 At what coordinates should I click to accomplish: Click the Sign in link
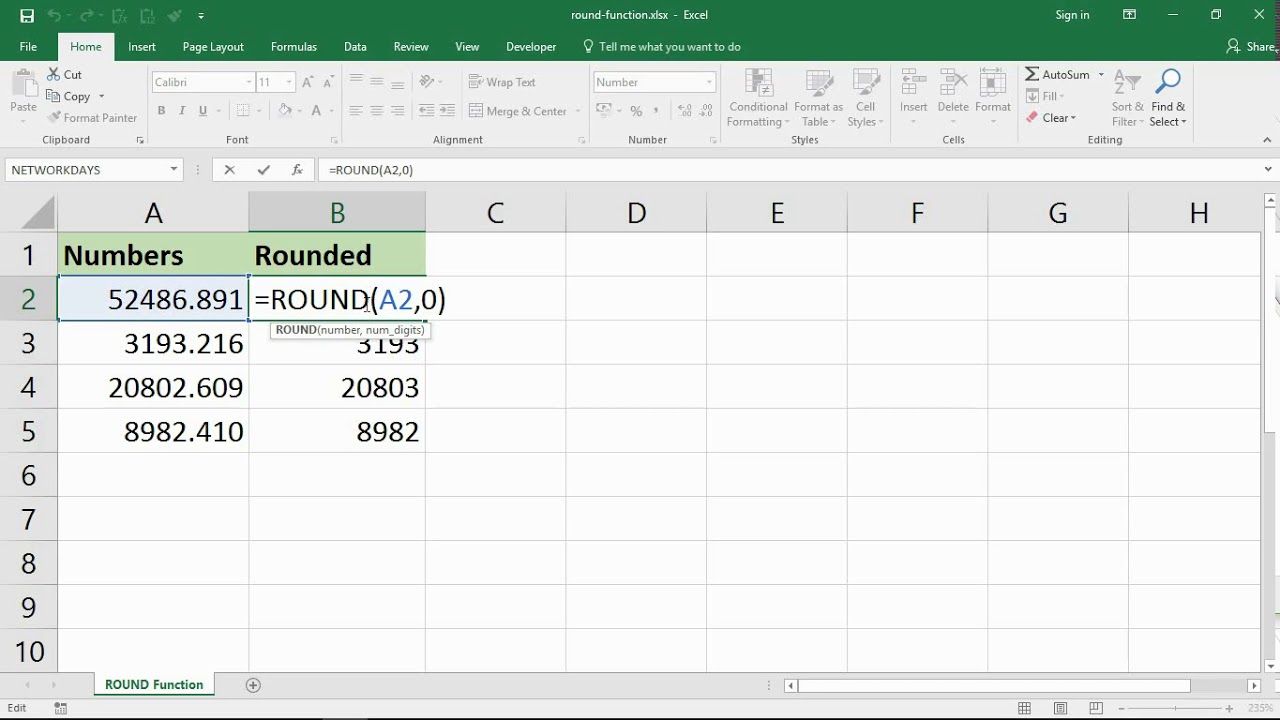click(x=1072, y=15)
